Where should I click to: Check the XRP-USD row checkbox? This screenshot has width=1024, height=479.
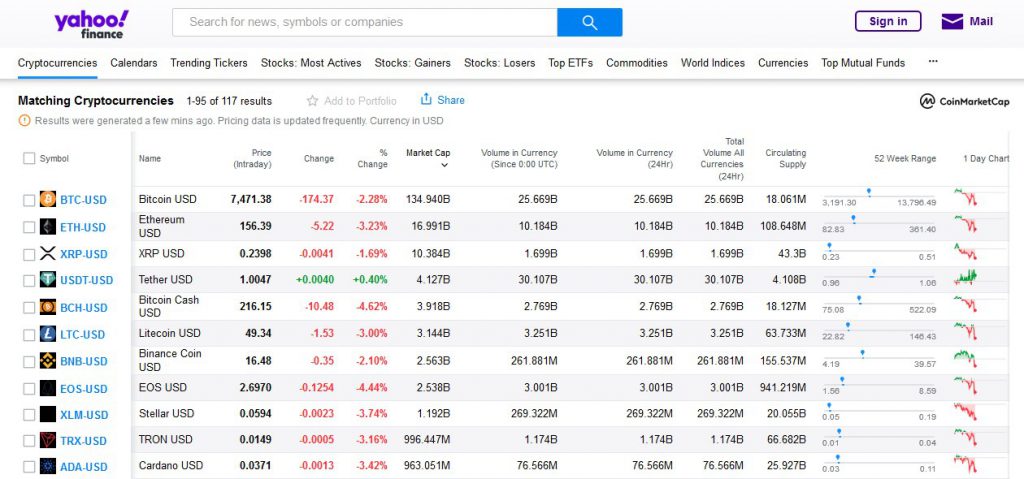(29, 254)
